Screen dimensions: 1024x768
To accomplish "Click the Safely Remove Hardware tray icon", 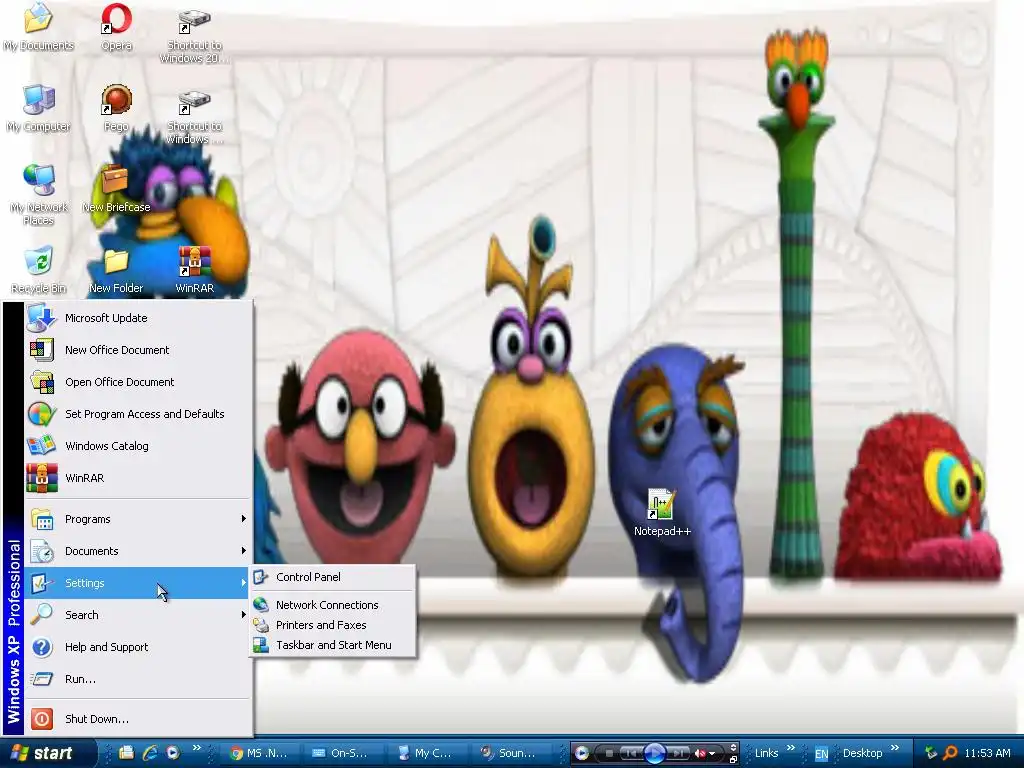I will click(930, 753).
